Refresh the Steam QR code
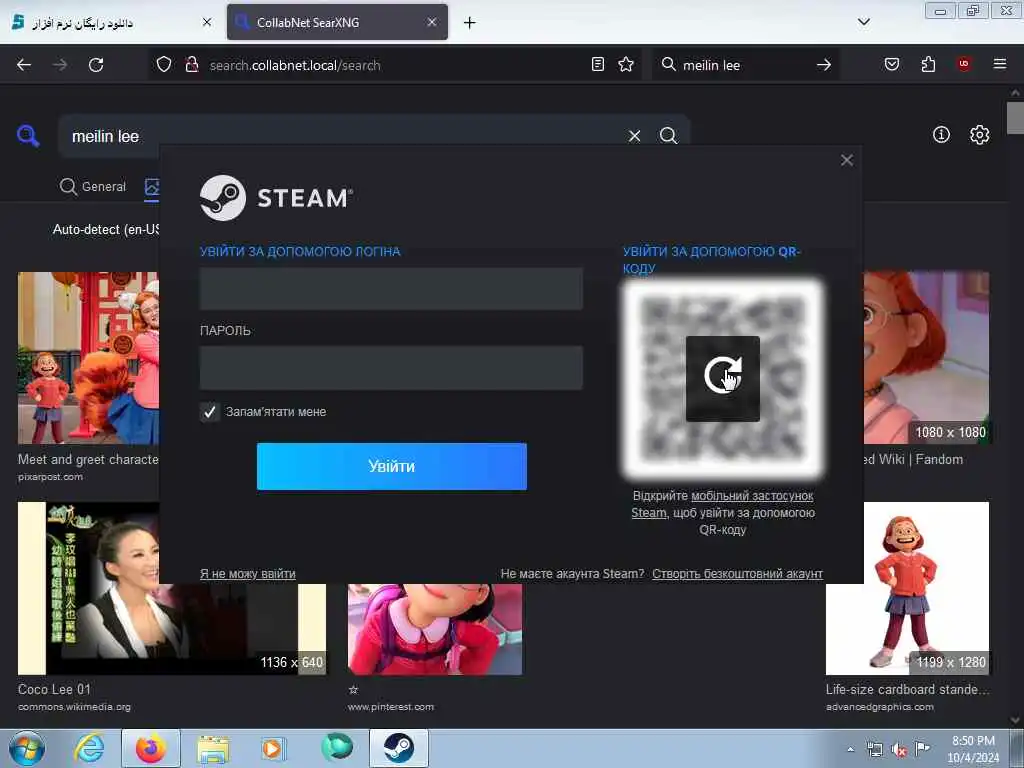Image resolution: width=1024 pixels, height=768 pixels. pyautogui.click(x=722, y=378)
